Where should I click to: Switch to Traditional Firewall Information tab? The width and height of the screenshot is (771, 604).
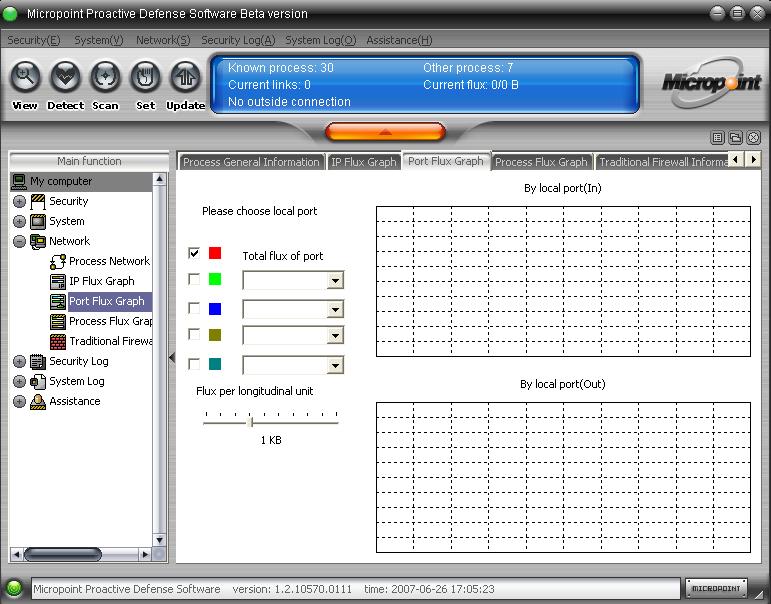pos(662,162)
